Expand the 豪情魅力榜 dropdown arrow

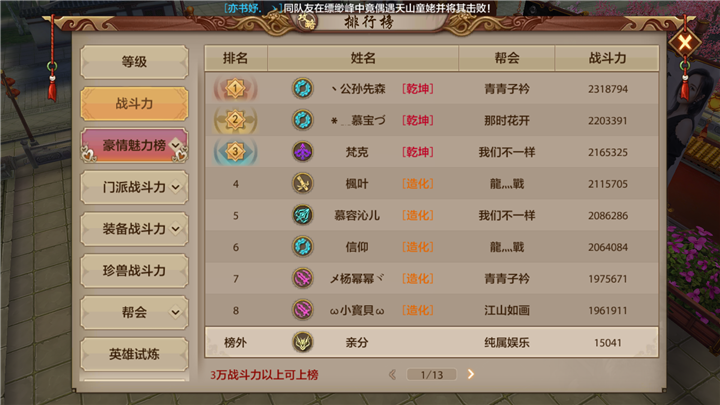click(x=176, y=145)
